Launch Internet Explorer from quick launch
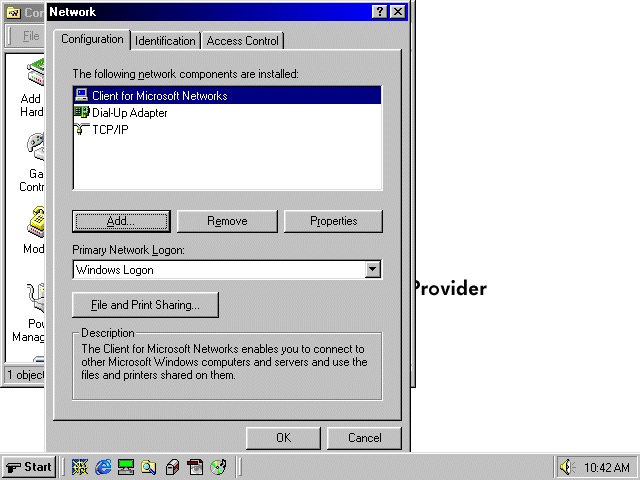640x480 pixels. pos(103,467)
